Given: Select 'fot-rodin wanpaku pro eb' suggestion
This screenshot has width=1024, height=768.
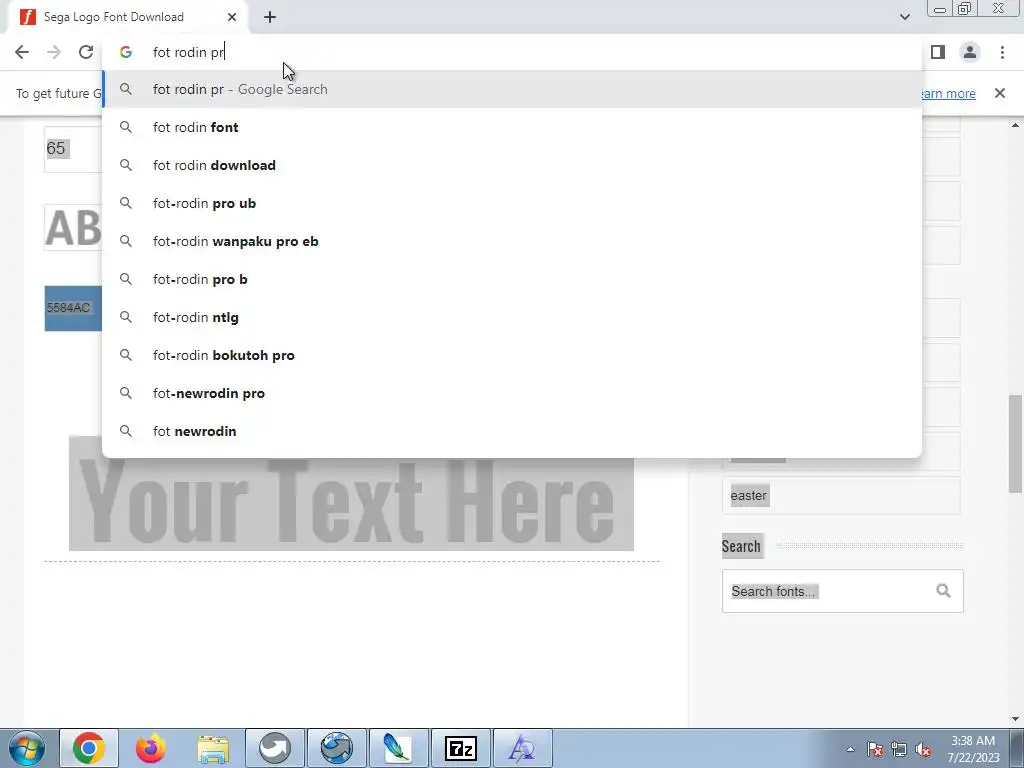Looking at the screenshot, I should pos(512,241).
